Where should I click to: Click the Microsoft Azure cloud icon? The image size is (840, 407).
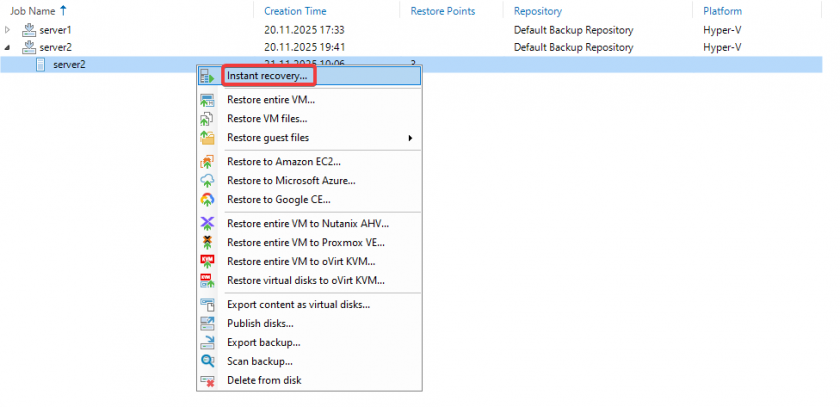tap(207, 181)
